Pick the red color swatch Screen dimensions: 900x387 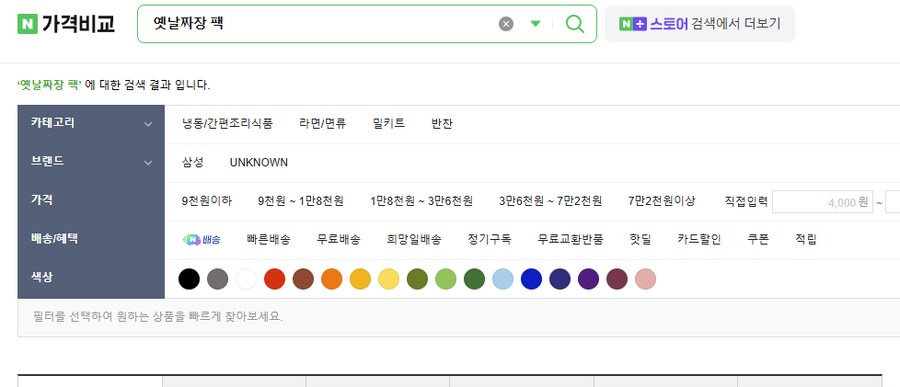[x=275, y=279]
